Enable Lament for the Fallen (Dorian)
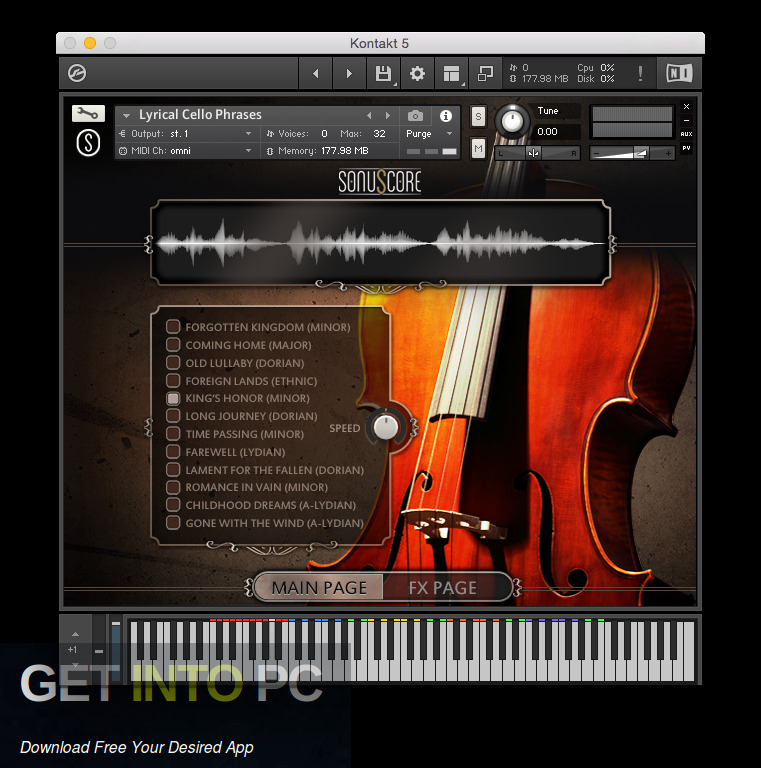 click(173, 469)
